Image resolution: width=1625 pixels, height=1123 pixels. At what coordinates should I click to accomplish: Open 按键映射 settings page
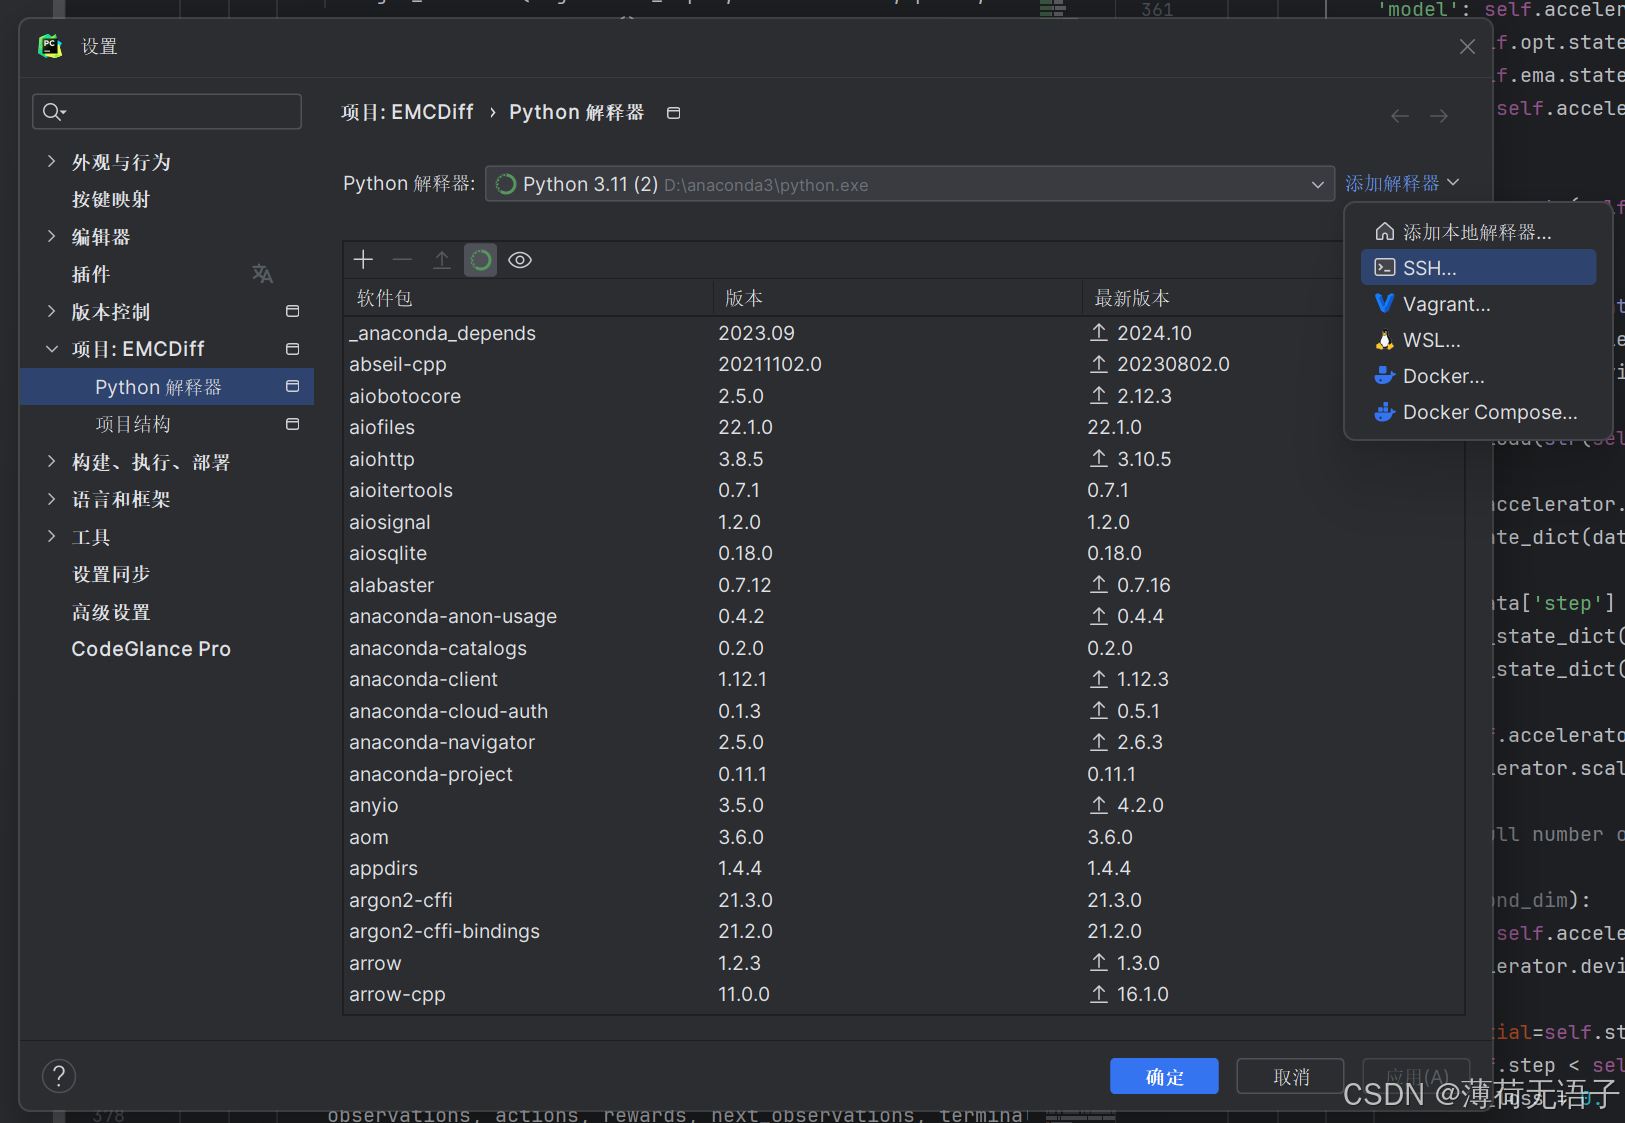(x=111, y=199)
